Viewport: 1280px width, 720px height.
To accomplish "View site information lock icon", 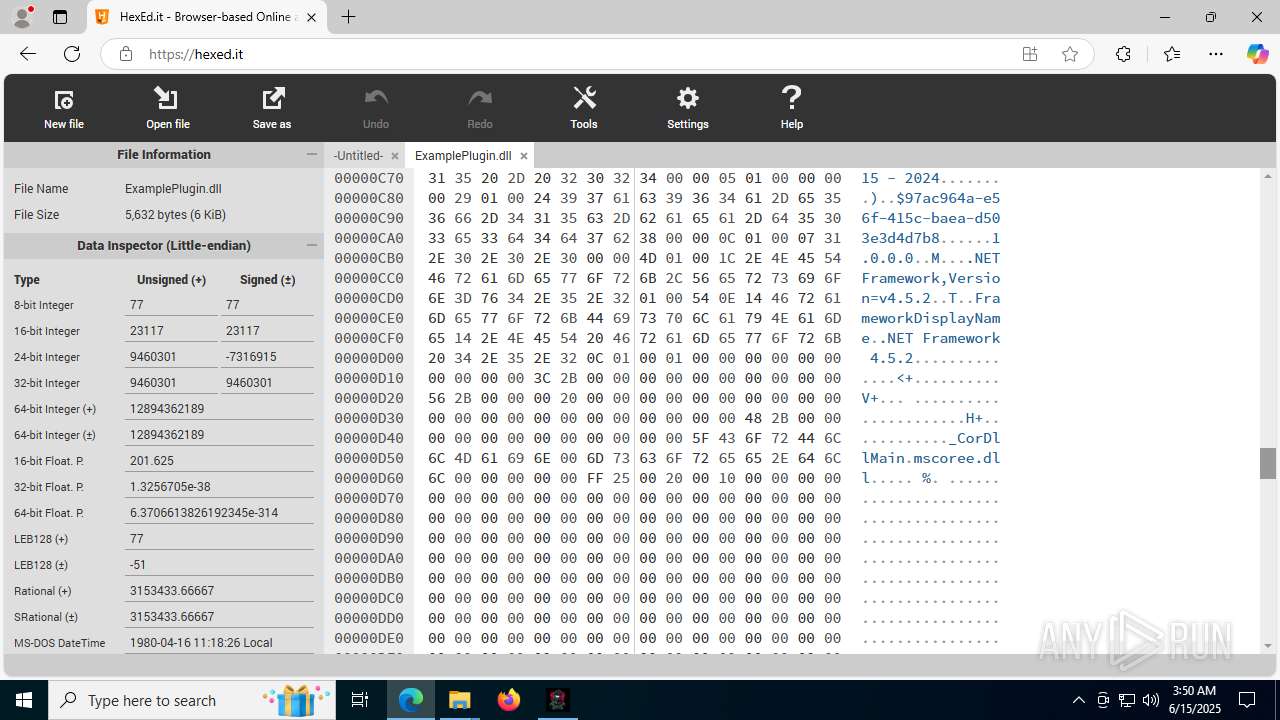I will pyautogui.click(x=126, y=54).
